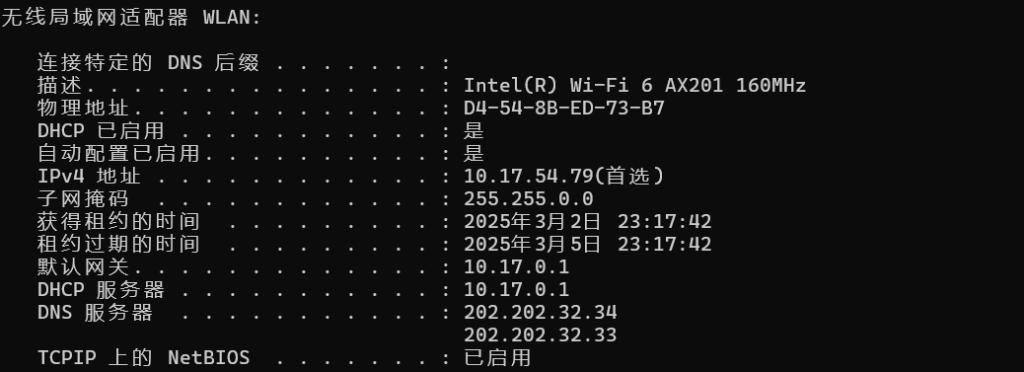
Task: Click the secondary DNS 202.202.32.33
Action: (x=540, y=335)
